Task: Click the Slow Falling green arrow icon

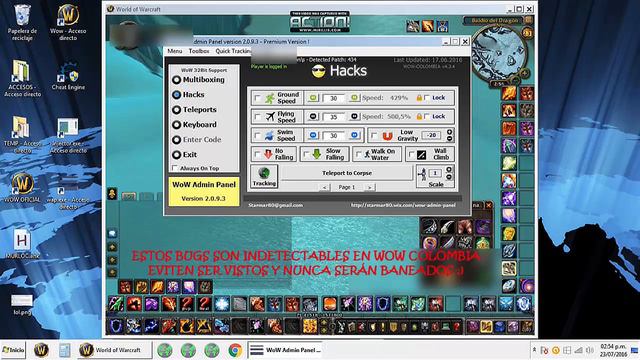Action: pos(317,154)
